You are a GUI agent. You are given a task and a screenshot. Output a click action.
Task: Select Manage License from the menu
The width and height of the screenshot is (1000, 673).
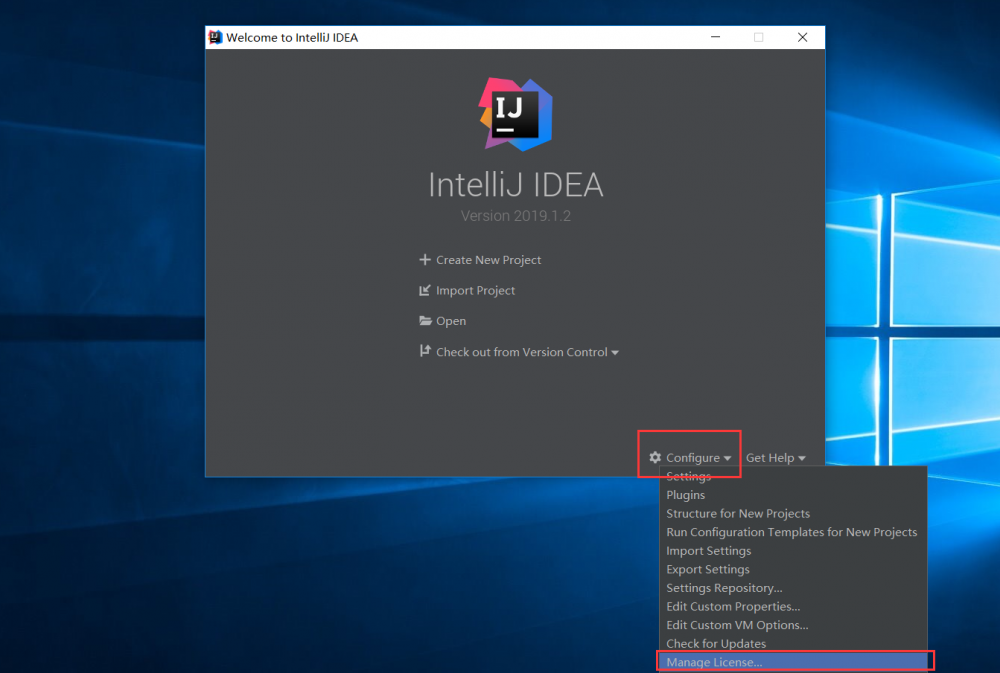coord(713,661)
